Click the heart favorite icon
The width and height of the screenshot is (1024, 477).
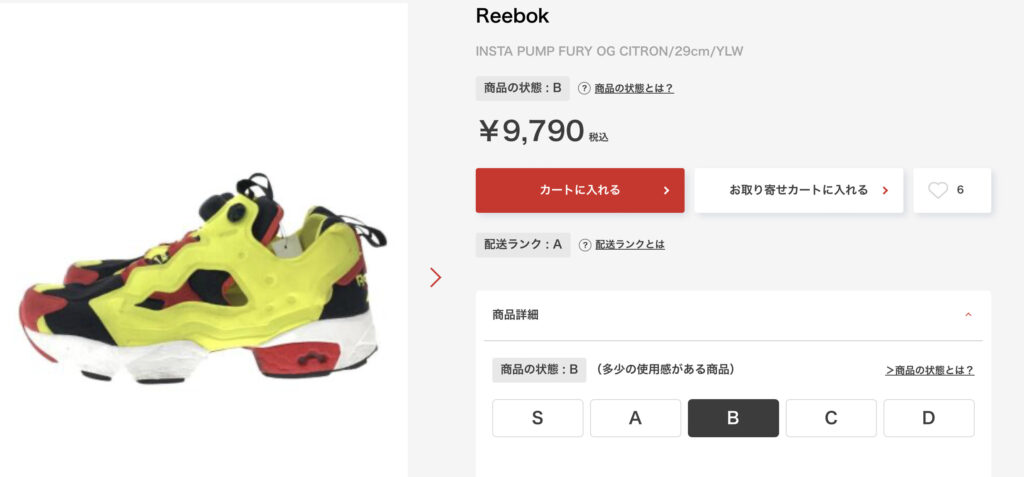click(x=938, y=190)
